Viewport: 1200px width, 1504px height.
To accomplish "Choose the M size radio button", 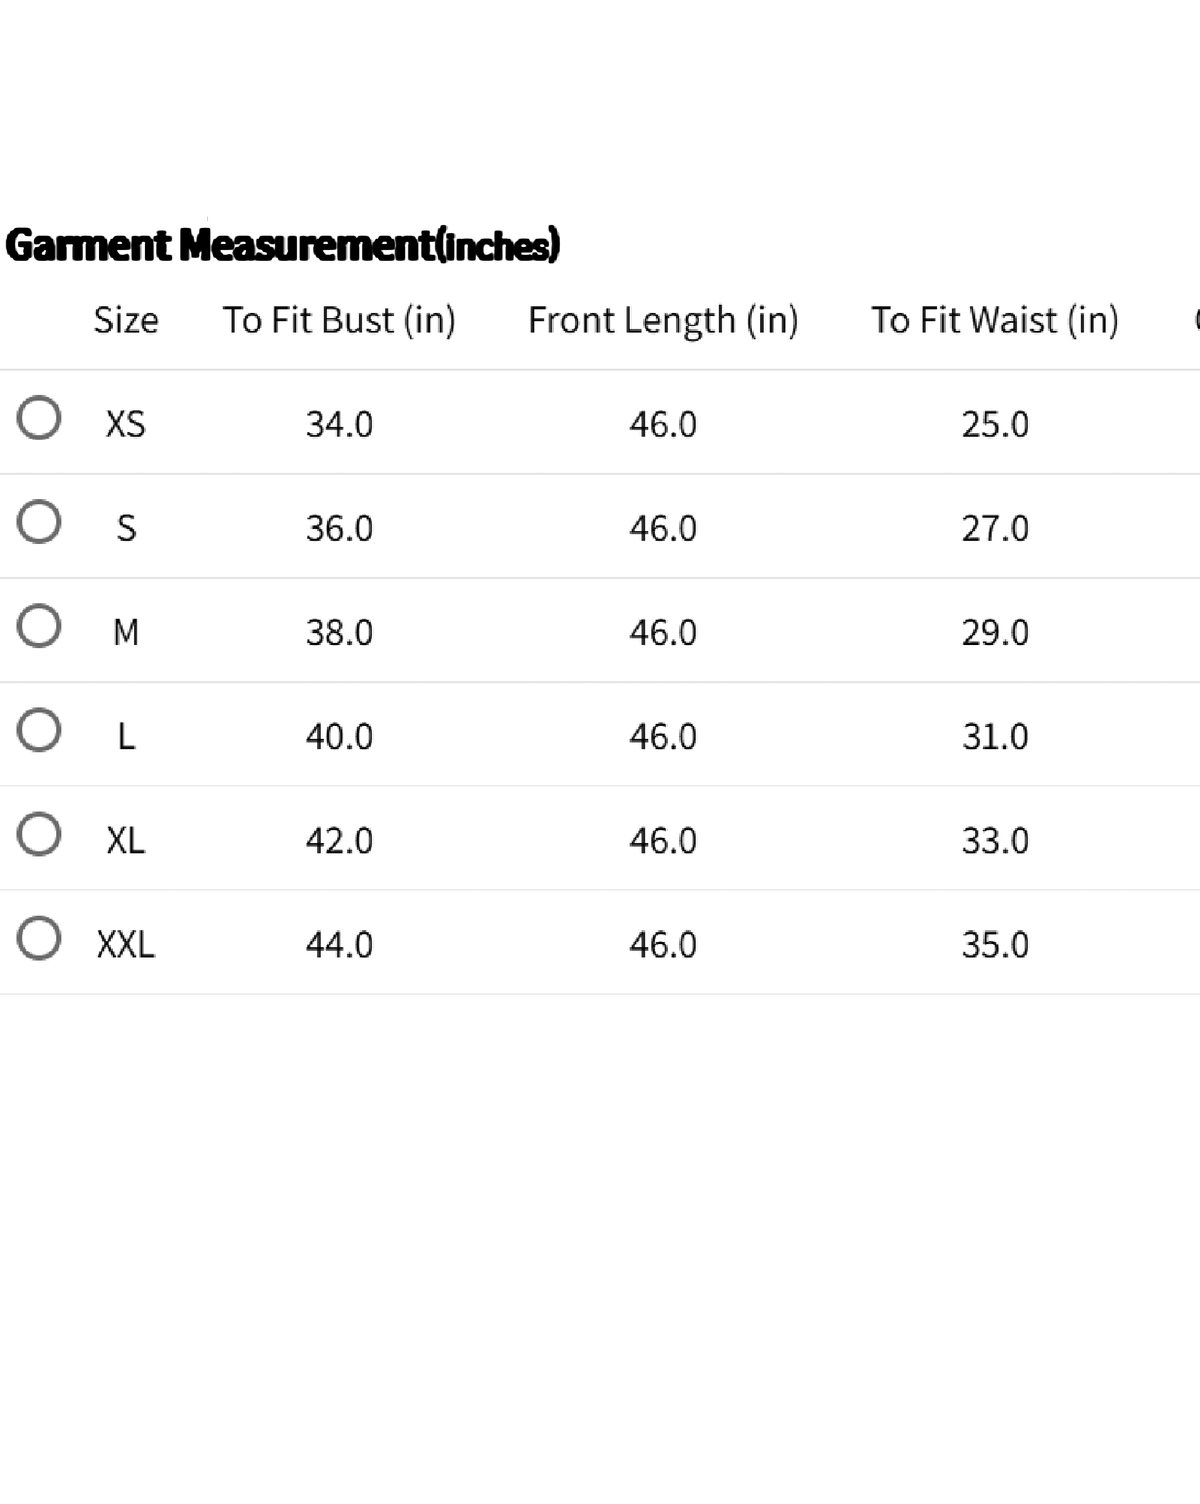I will point(39,626).
